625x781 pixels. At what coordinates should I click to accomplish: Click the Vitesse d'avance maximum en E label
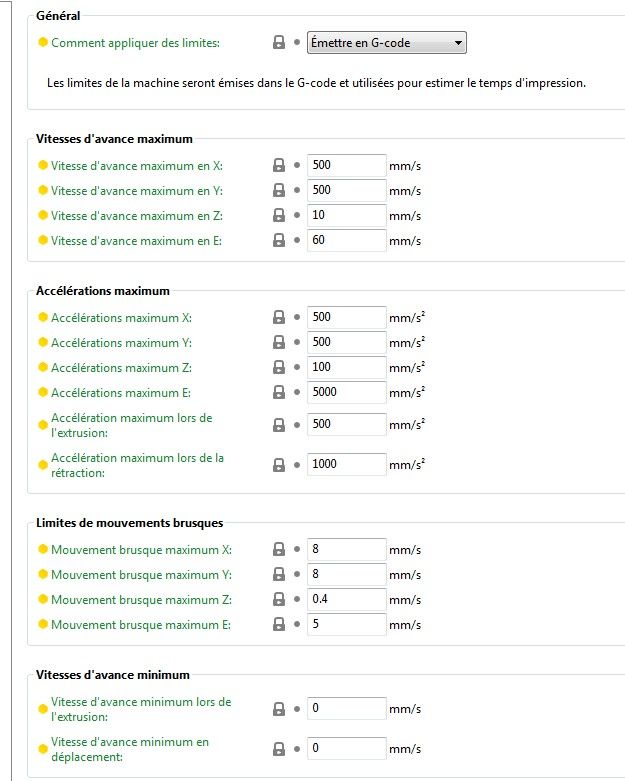pos(136,240)
